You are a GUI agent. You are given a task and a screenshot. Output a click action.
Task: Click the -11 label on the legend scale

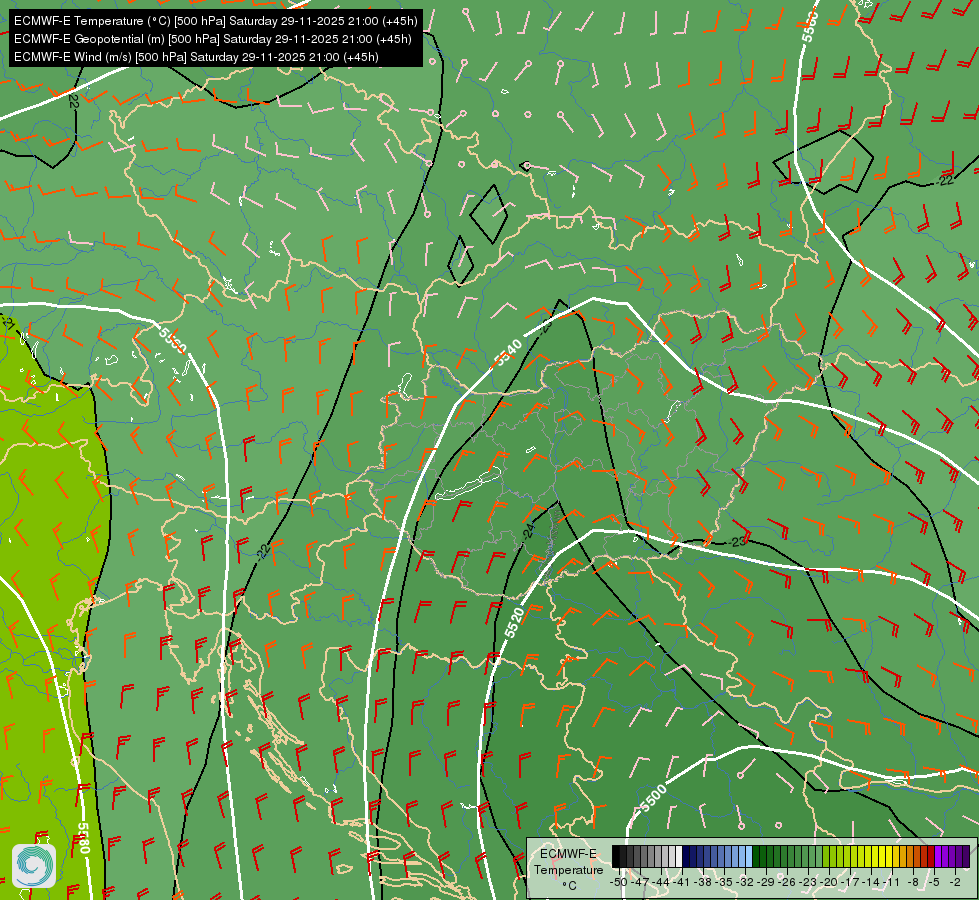[892, 882]
